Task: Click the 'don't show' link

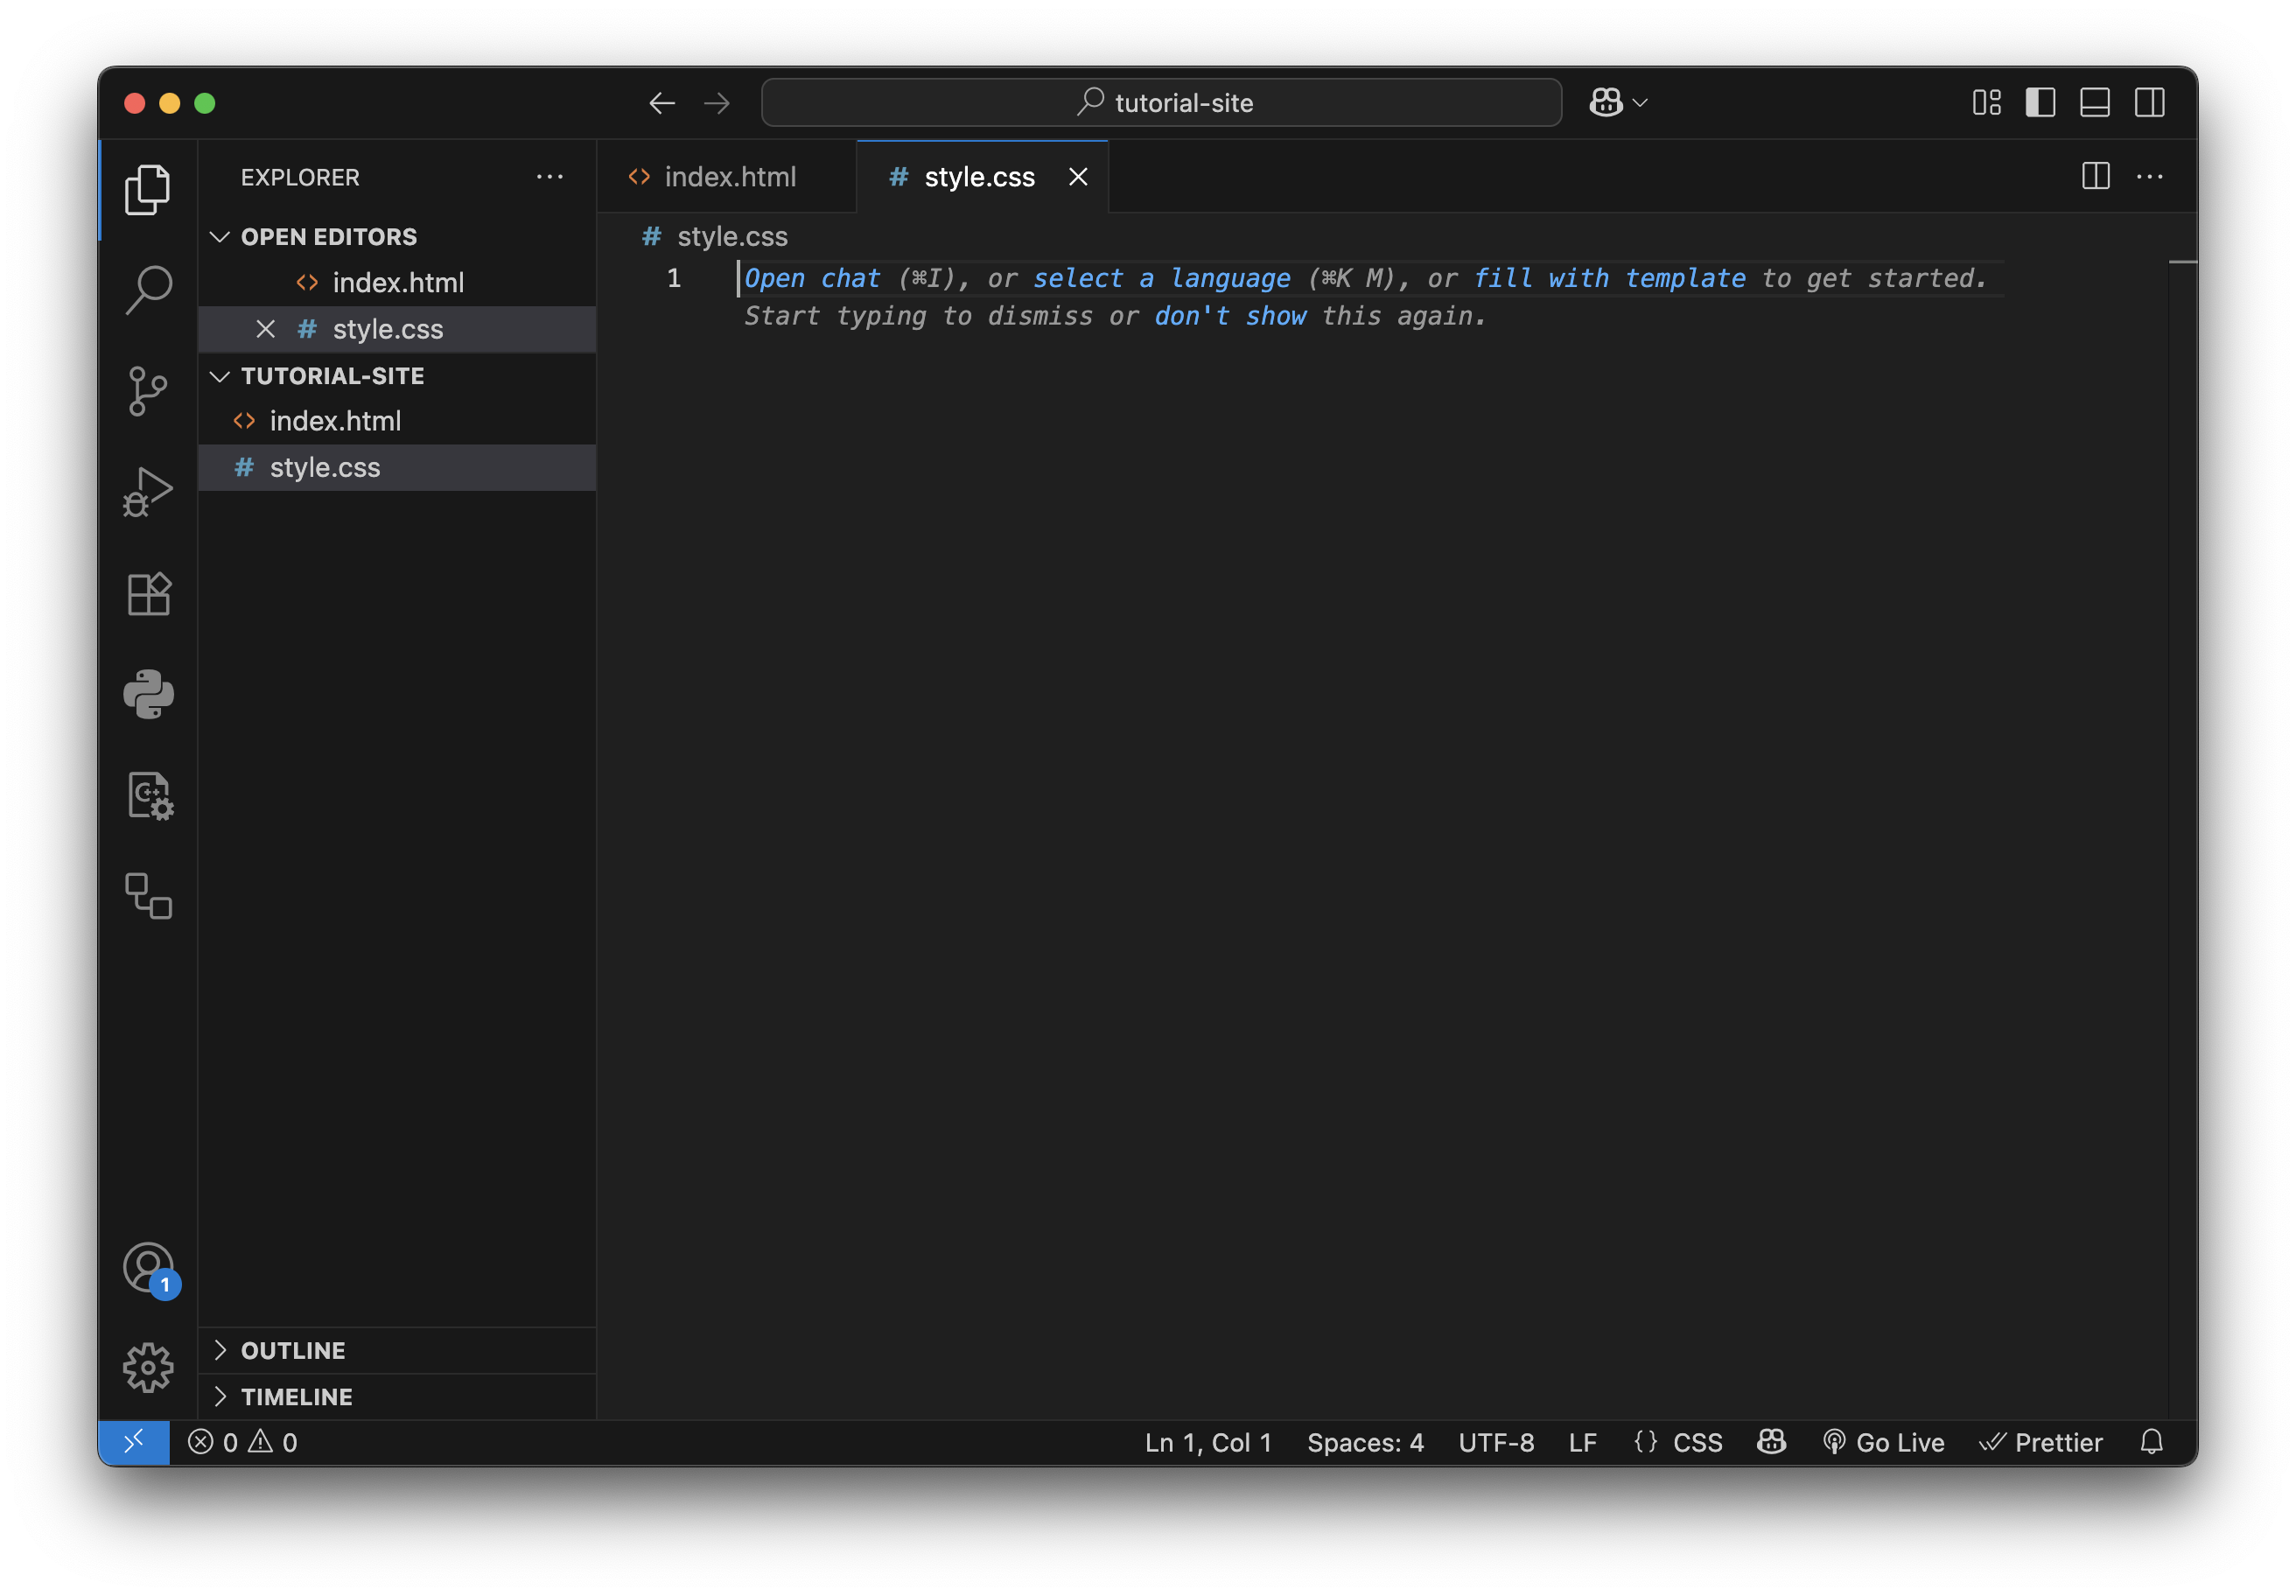Action: (1230, 316)
